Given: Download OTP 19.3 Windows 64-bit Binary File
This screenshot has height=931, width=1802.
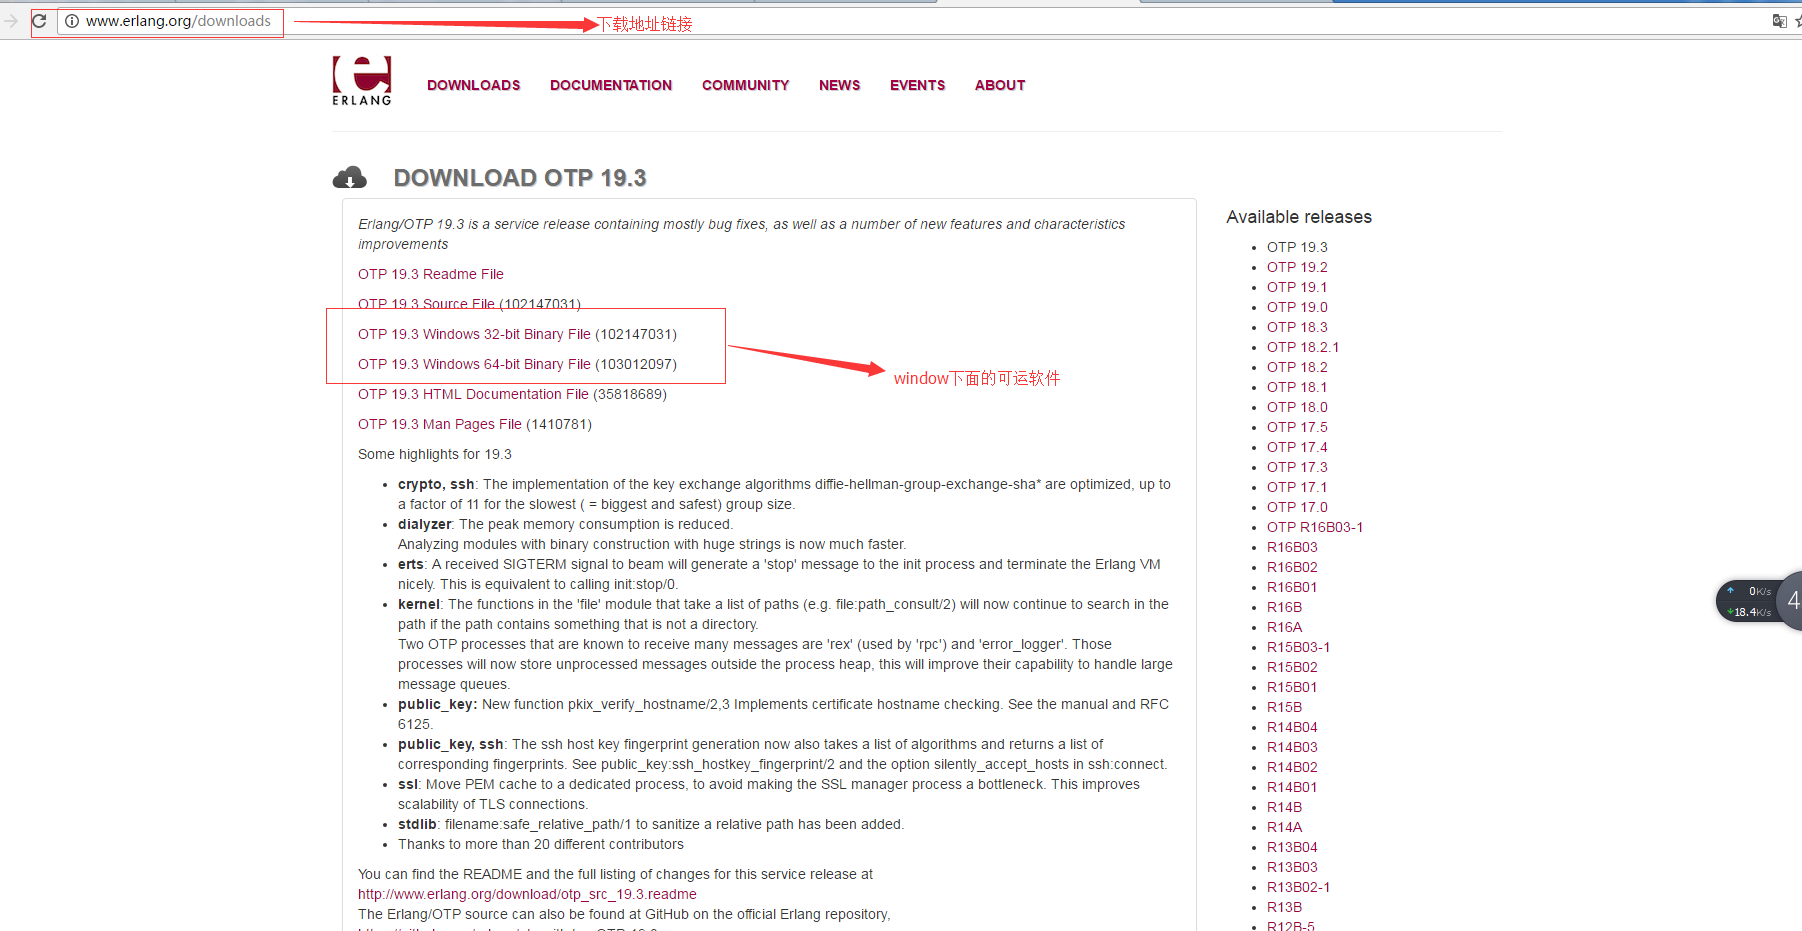Looking at the screenshot, I should 474,364.
